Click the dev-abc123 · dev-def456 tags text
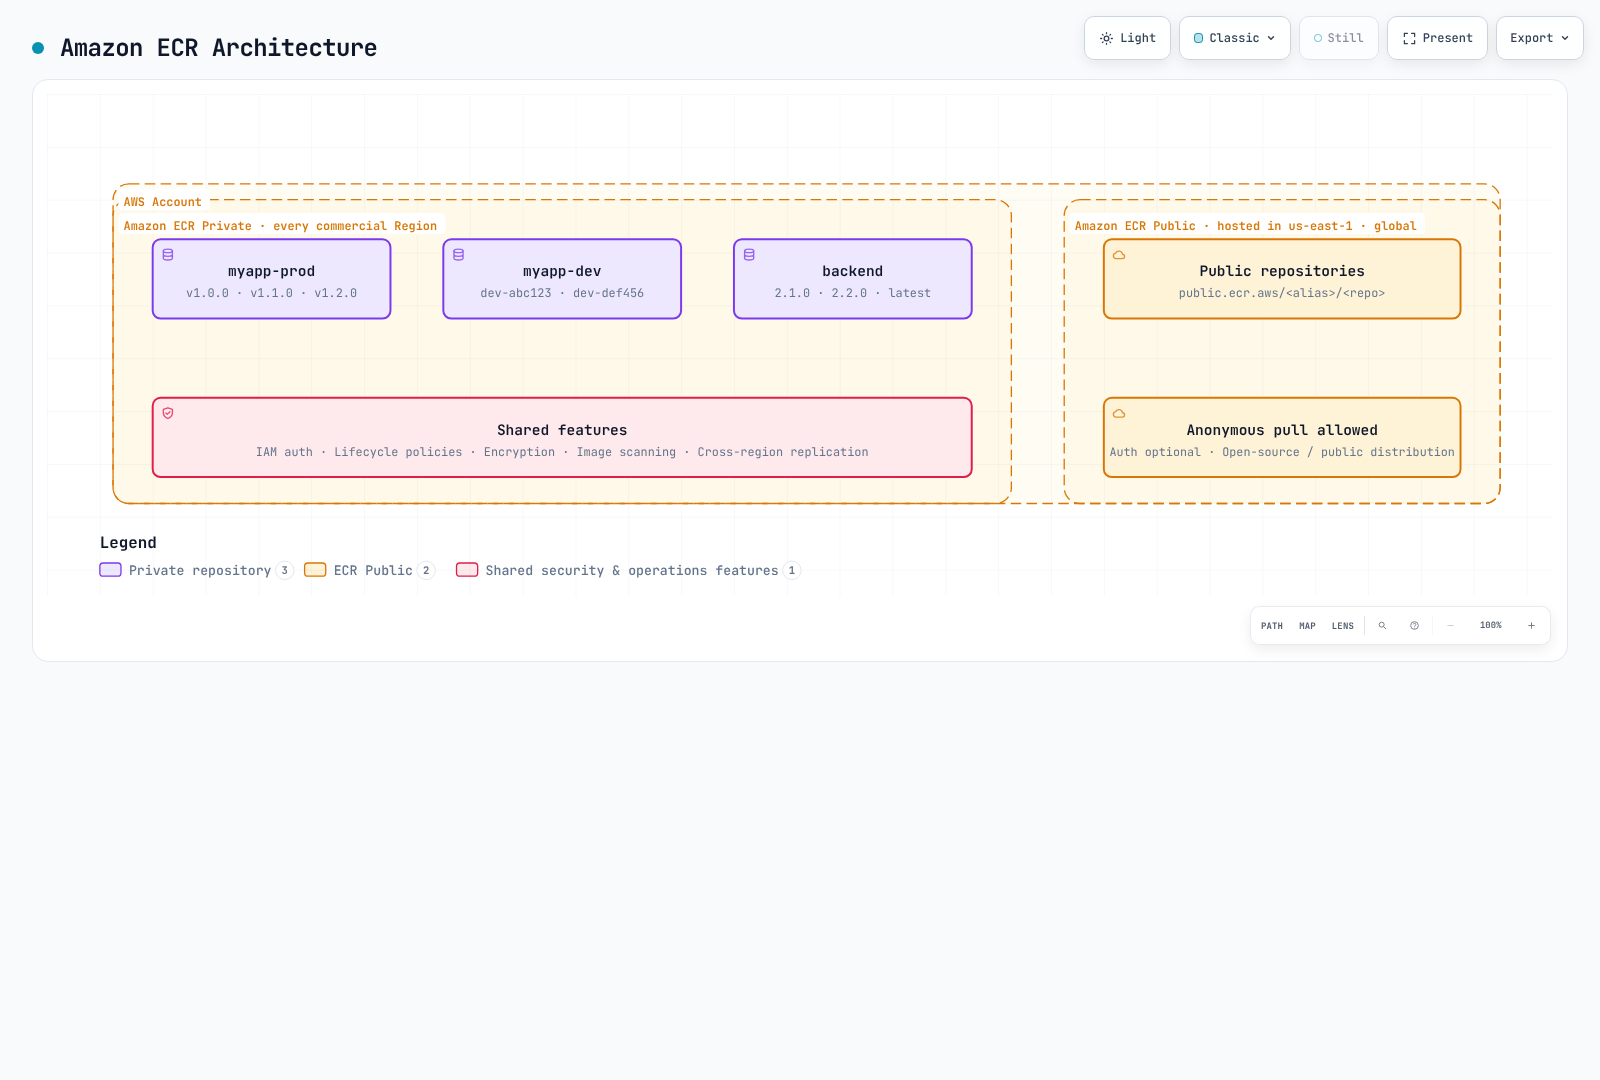Image resolution: width=1600 pixels, height=1080 pixels. tap(562, 293)
